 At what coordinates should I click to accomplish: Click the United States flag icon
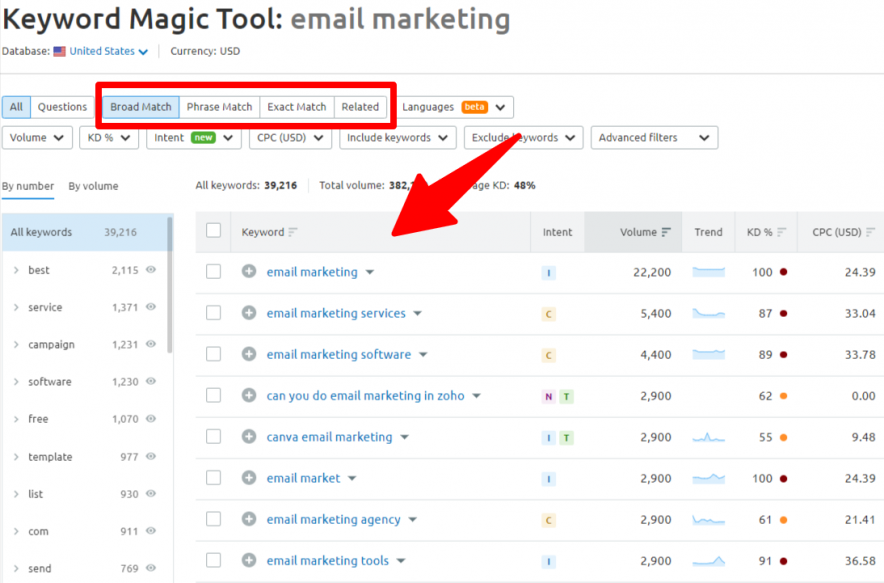click(59, 50)
